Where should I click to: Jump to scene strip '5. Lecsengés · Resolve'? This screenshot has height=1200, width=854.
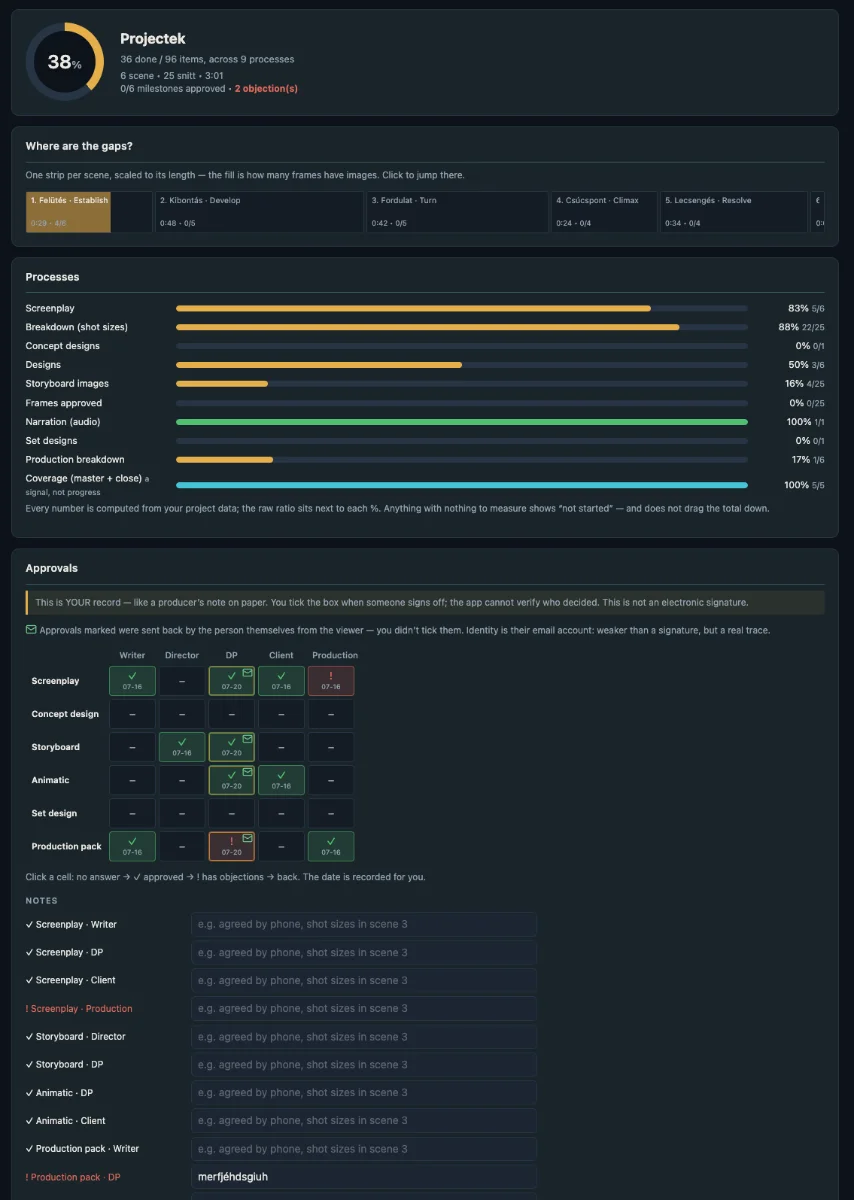tap(734, 212)
